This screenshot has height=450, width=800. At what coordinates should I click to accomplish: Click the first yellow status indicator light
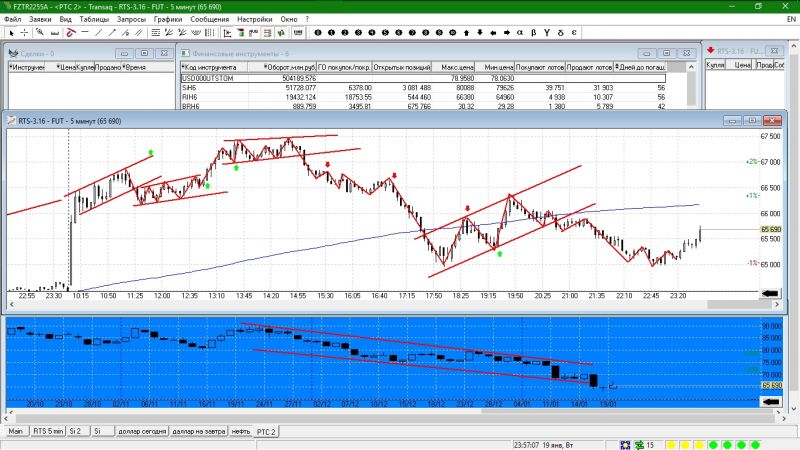pyautogui.click(x=670, y=445)
